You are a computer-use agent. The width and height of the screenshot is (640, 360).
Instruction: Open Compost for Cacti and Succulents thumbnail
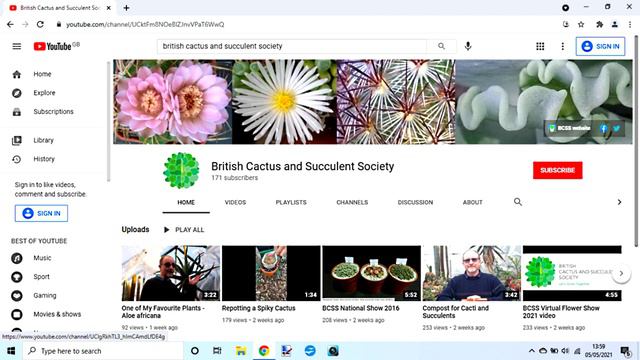click(x=471, y=273)
